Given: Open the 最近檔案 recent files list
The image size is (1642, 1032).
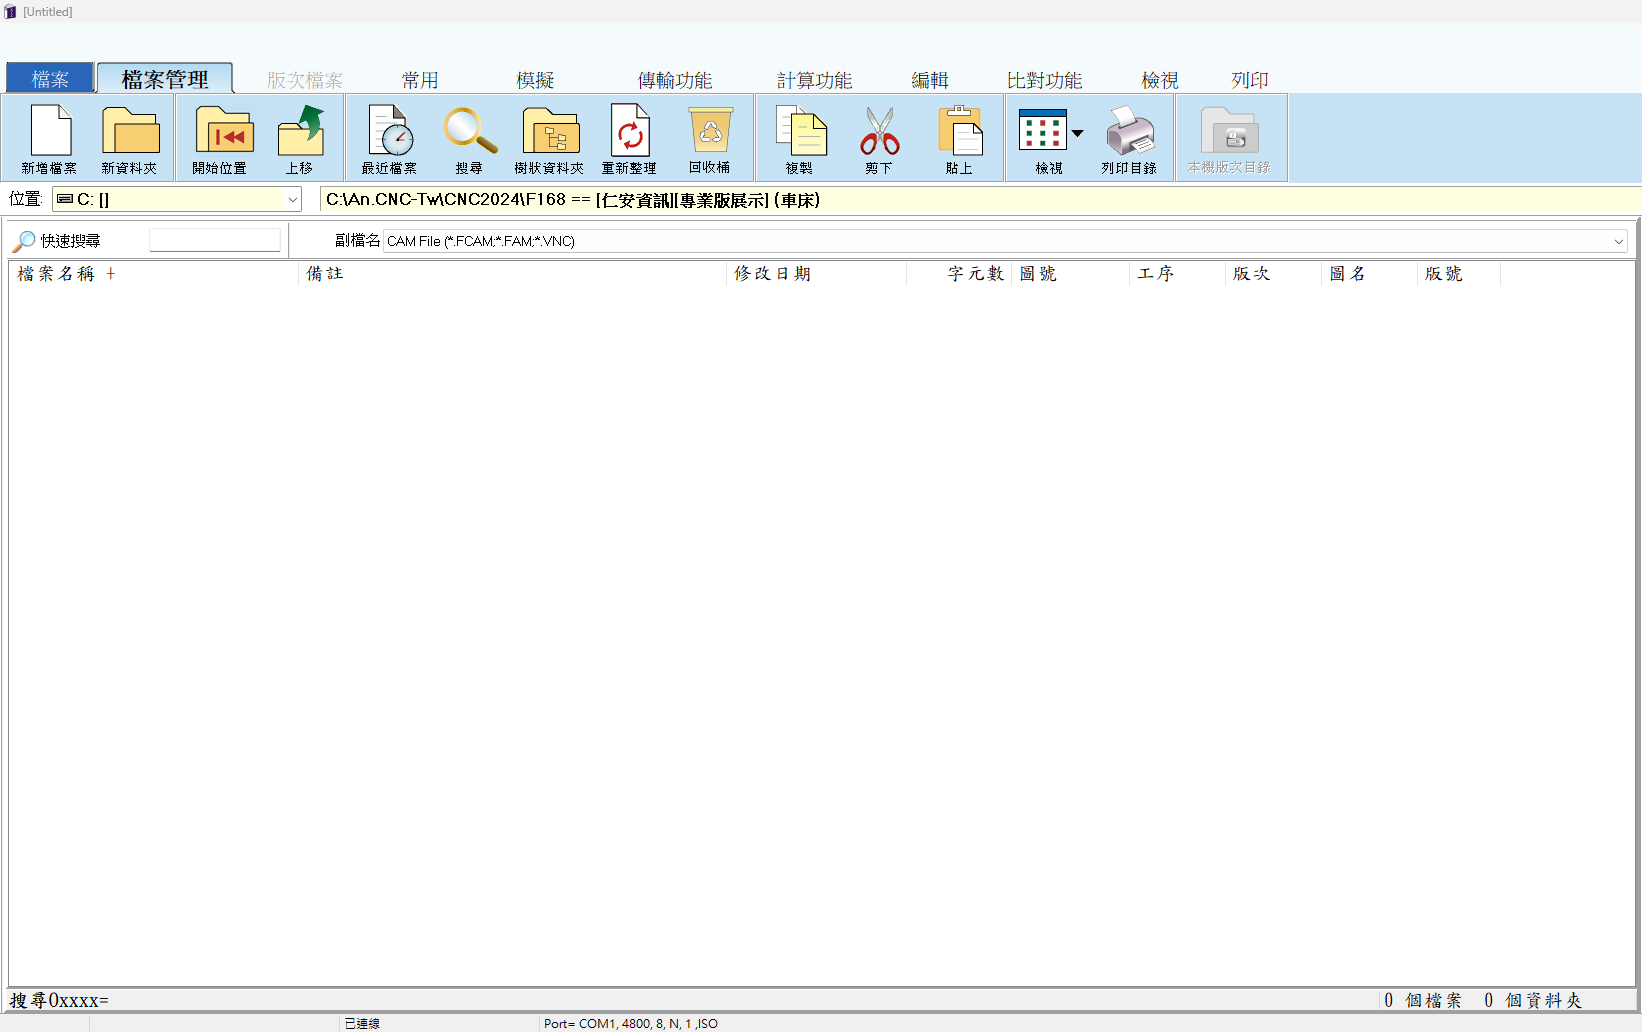Looking at the screenshot, I should pyautogui.click(x=390, y=138).
